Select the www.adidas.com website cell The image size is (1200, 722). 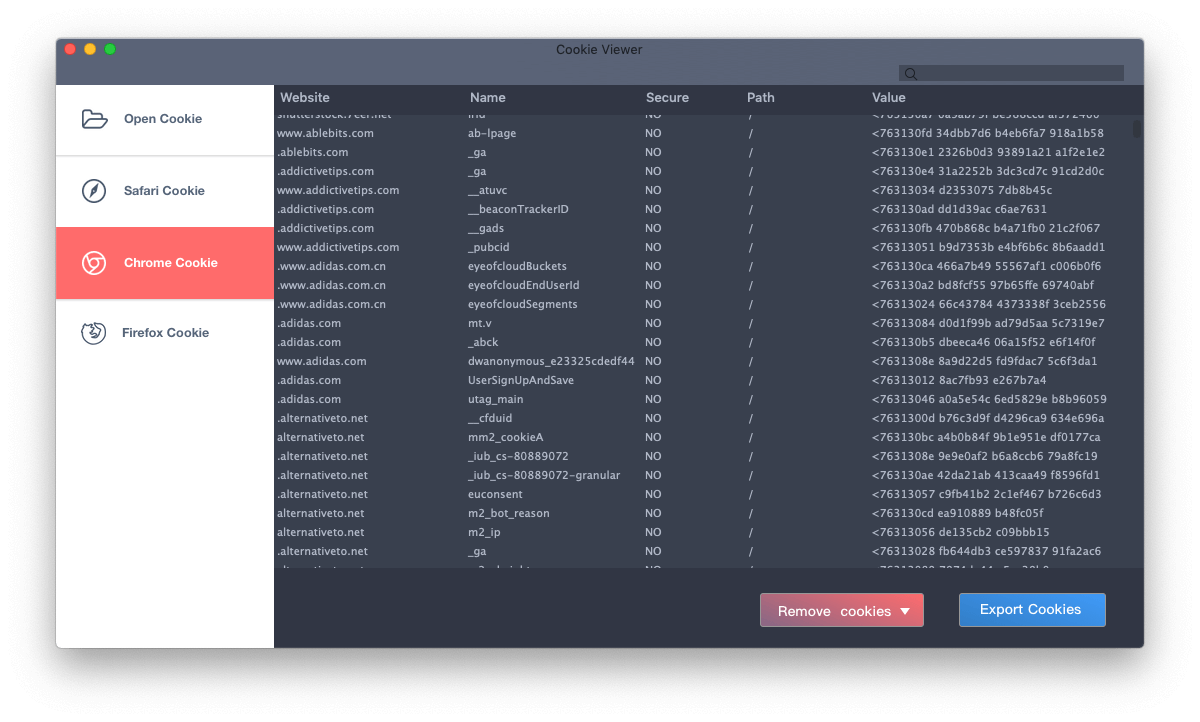tap(322, 361)
